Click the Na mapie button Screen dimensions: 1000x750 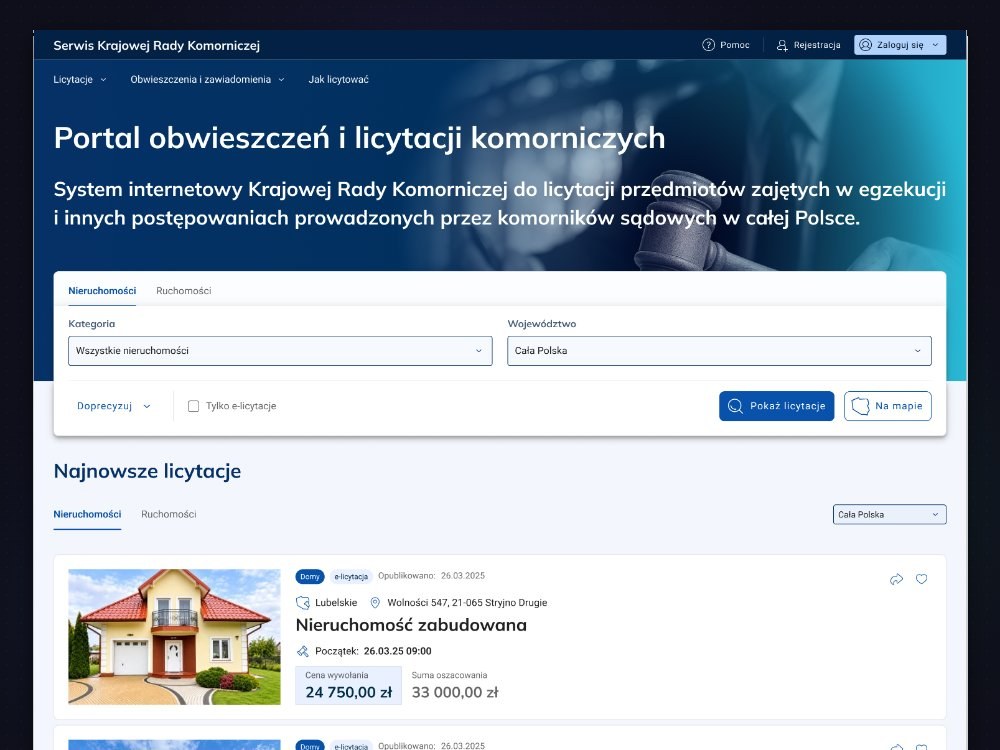tap(888, 406)
